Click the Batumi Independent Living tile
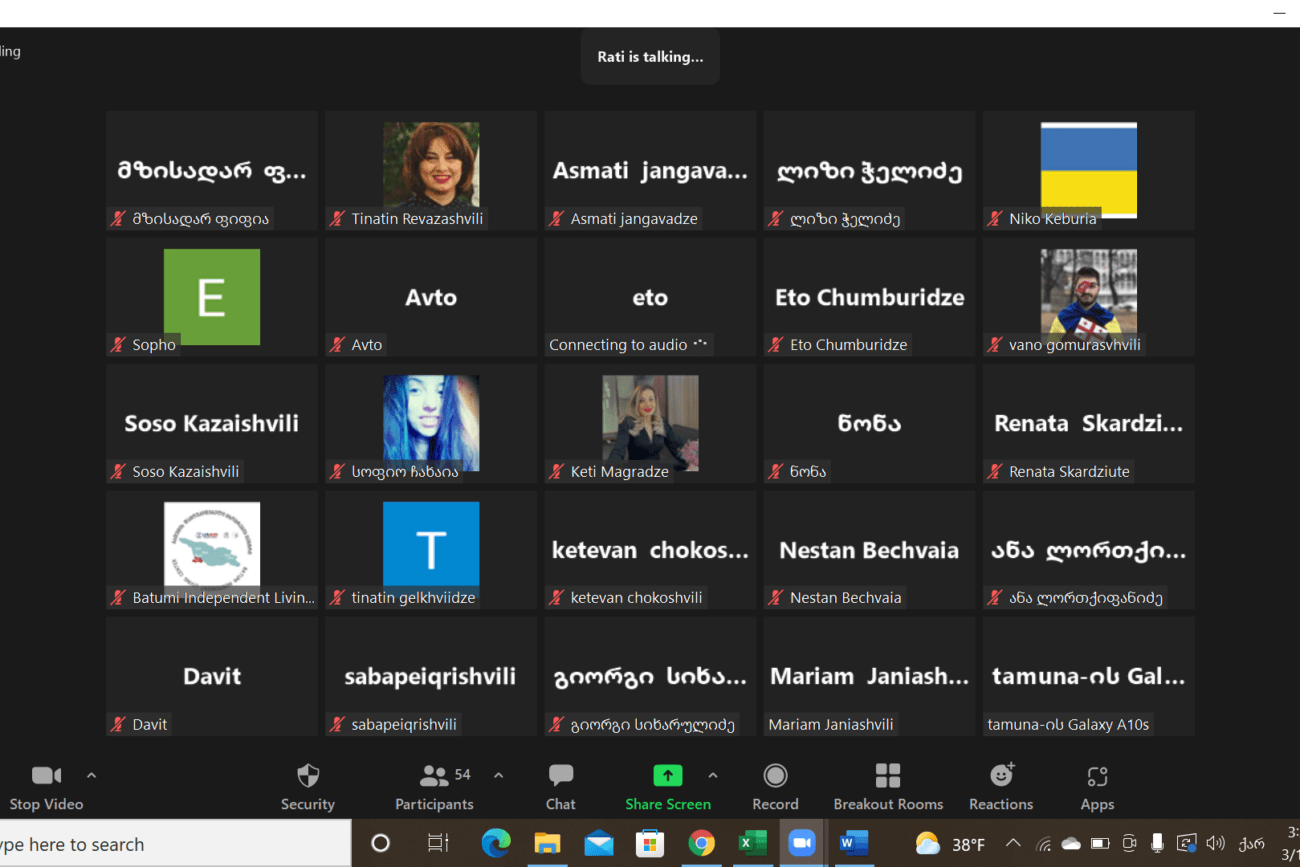The image size is (1300, 867). tap(212, 547)
